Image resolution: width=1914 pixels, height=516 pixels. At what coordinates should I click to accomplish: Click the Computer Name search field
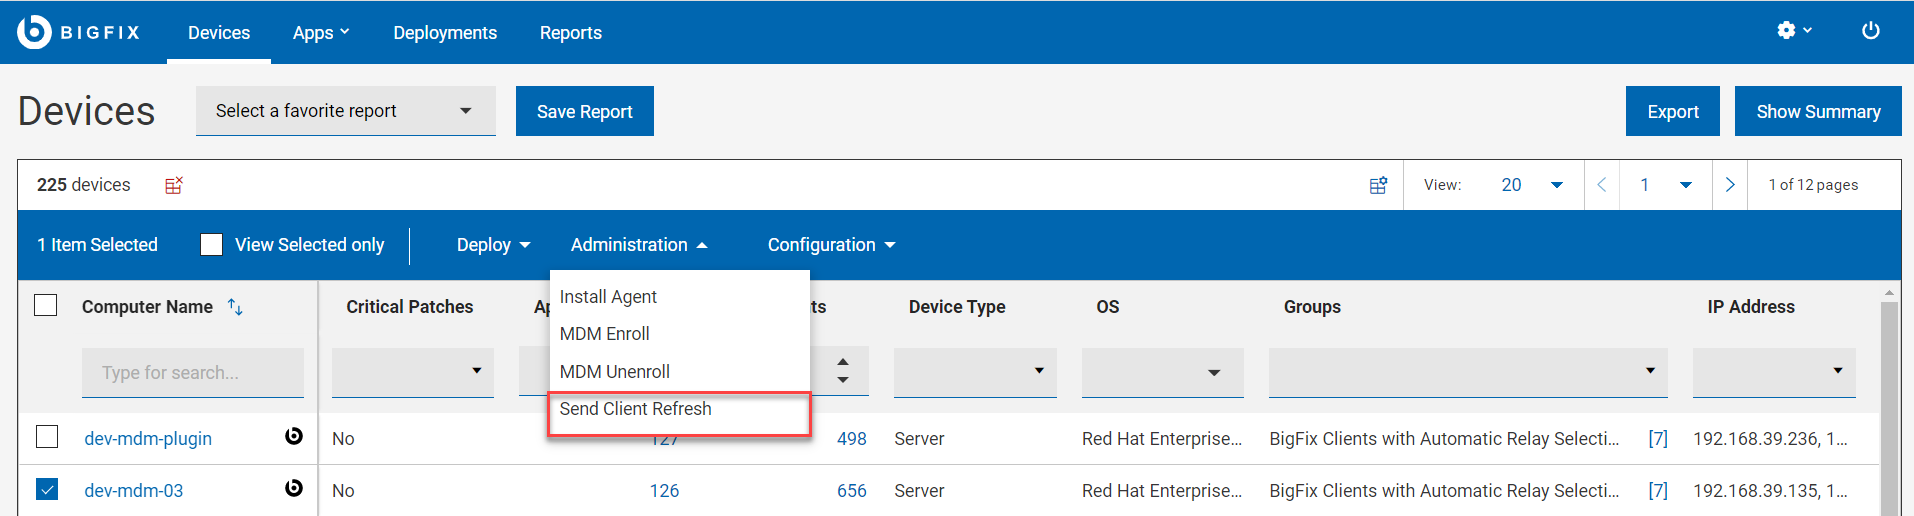point(192,373)
